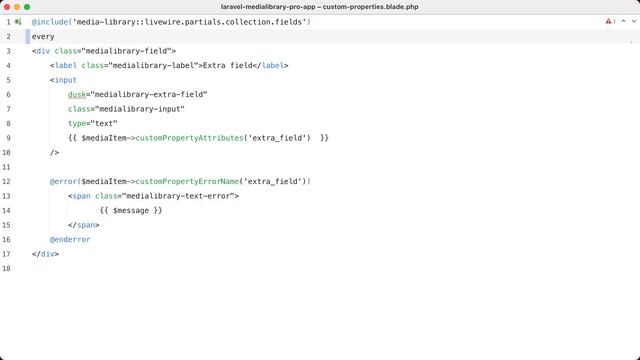This screenshot has width=640, height=360.
Task: Jump to previous highlighted error arrow
Action: pyautogui.click(x=623, y=21)
